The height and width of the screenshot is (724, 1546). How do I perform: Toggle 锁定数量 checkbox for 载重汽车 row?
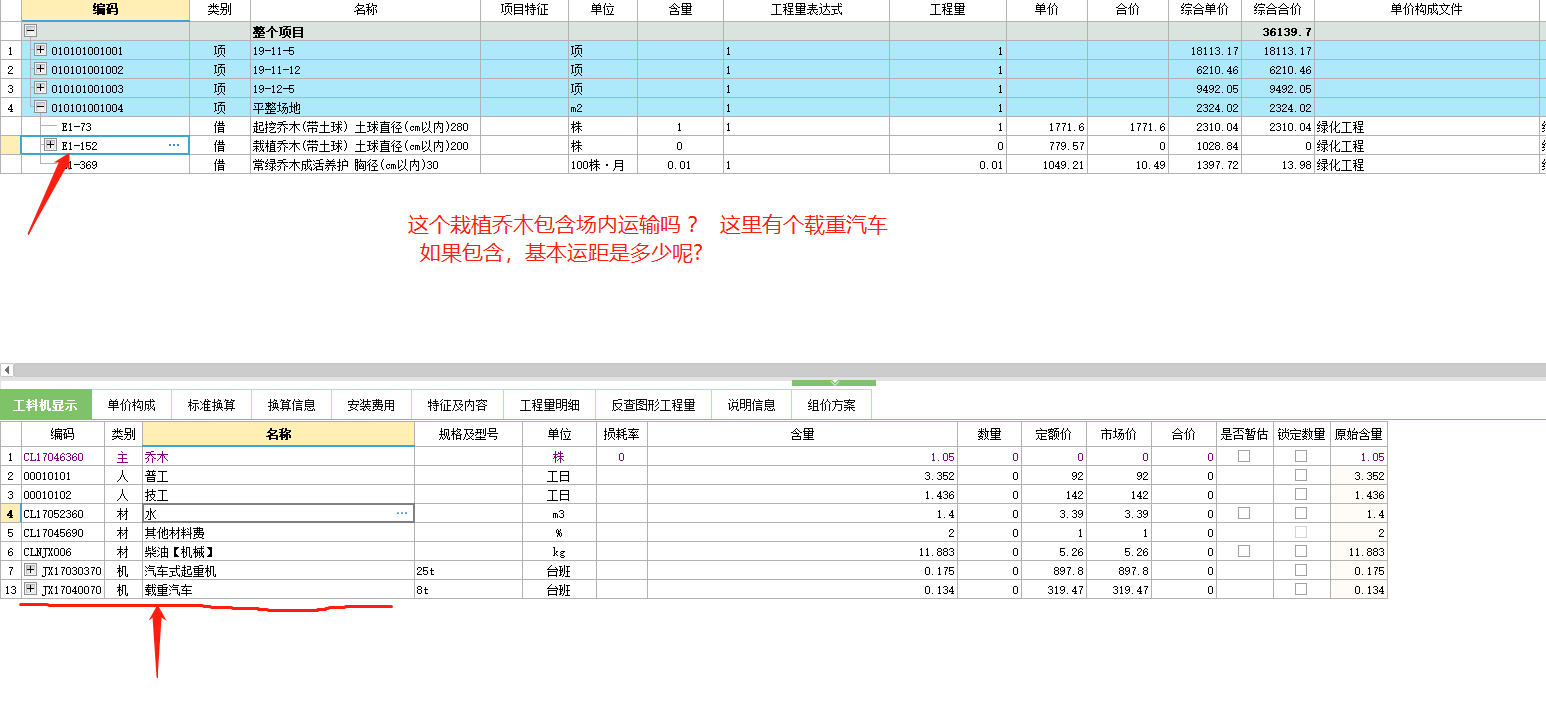pyautogui.click(x=1301, y=590)
